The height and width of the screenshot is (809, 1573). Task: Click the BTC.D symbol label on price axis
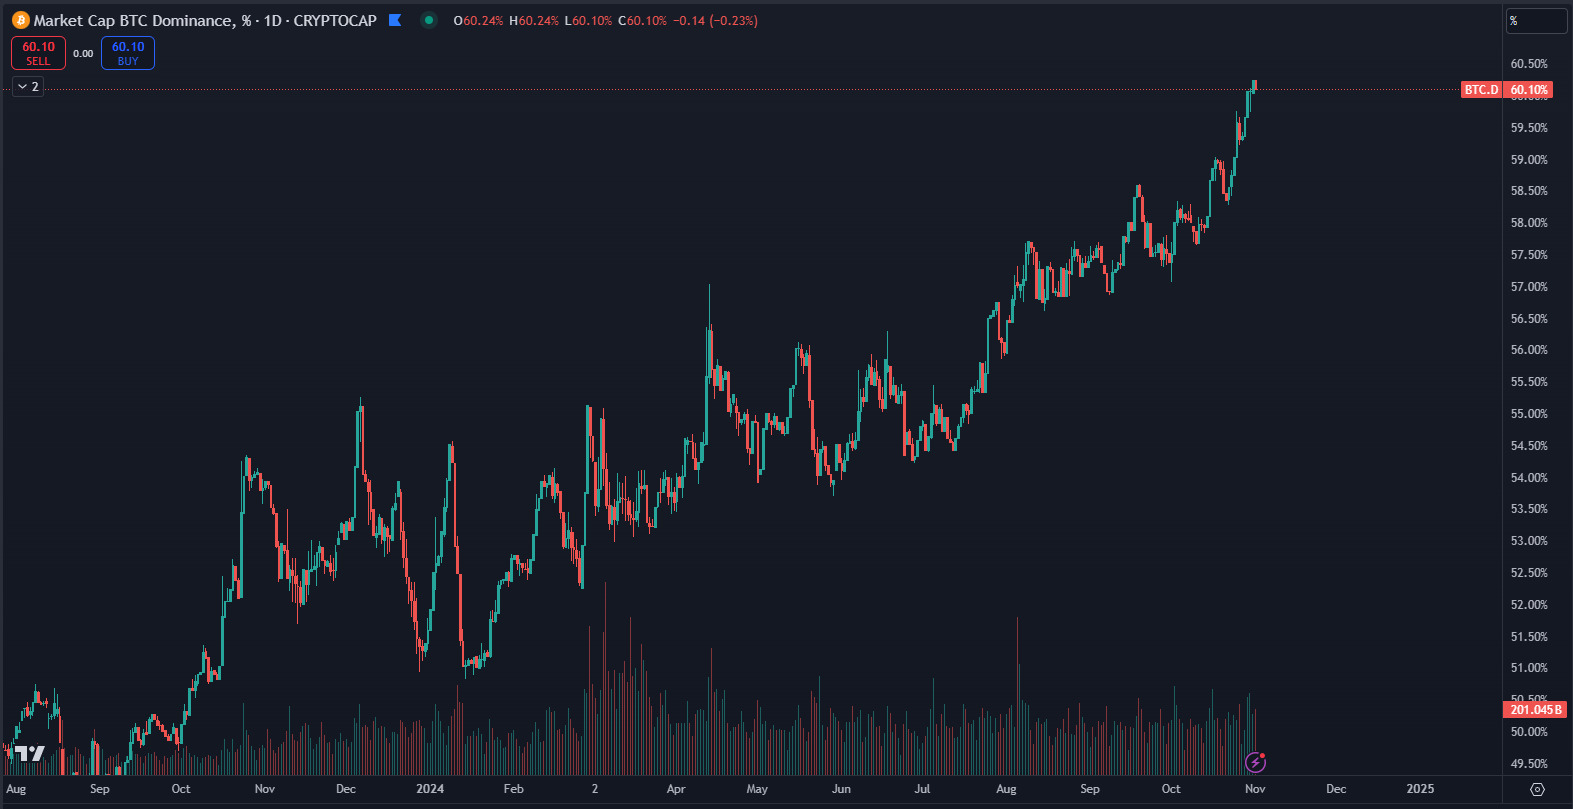click(x=1481, y=90)
